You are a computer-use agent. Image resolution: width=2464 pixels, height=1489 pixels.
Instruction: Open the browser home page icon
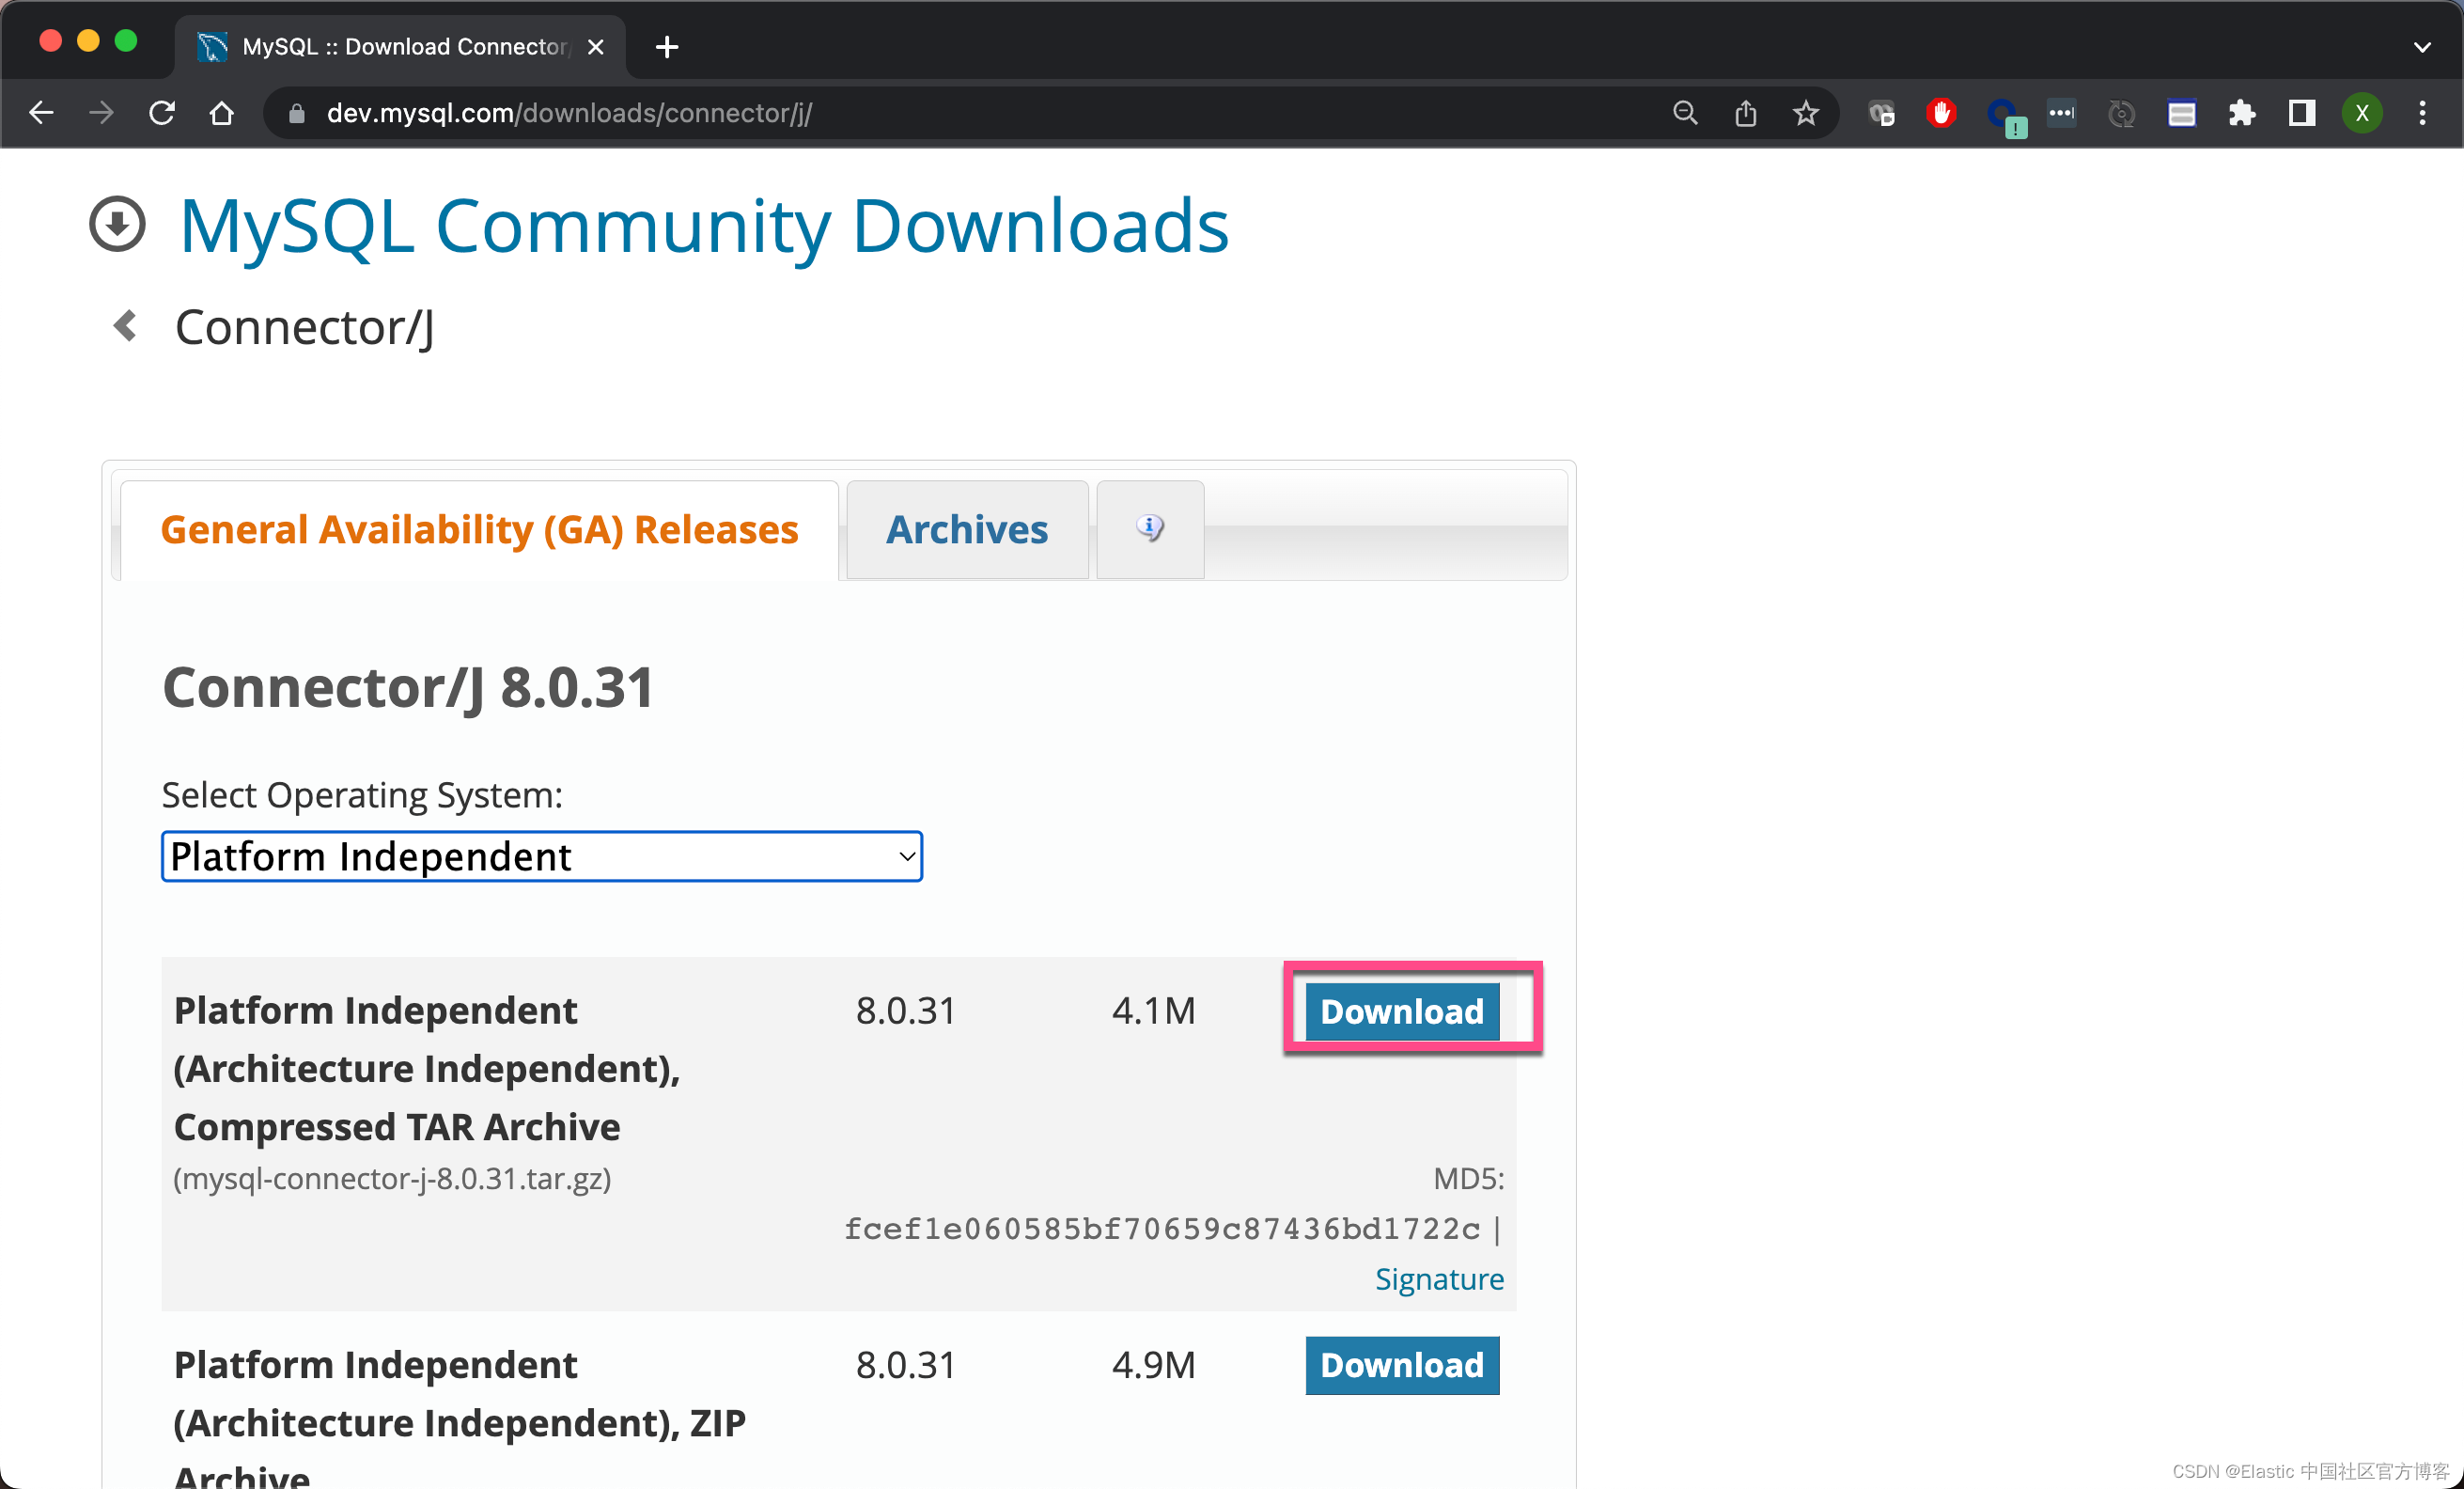pyautogui.click(x=222, y=113)
